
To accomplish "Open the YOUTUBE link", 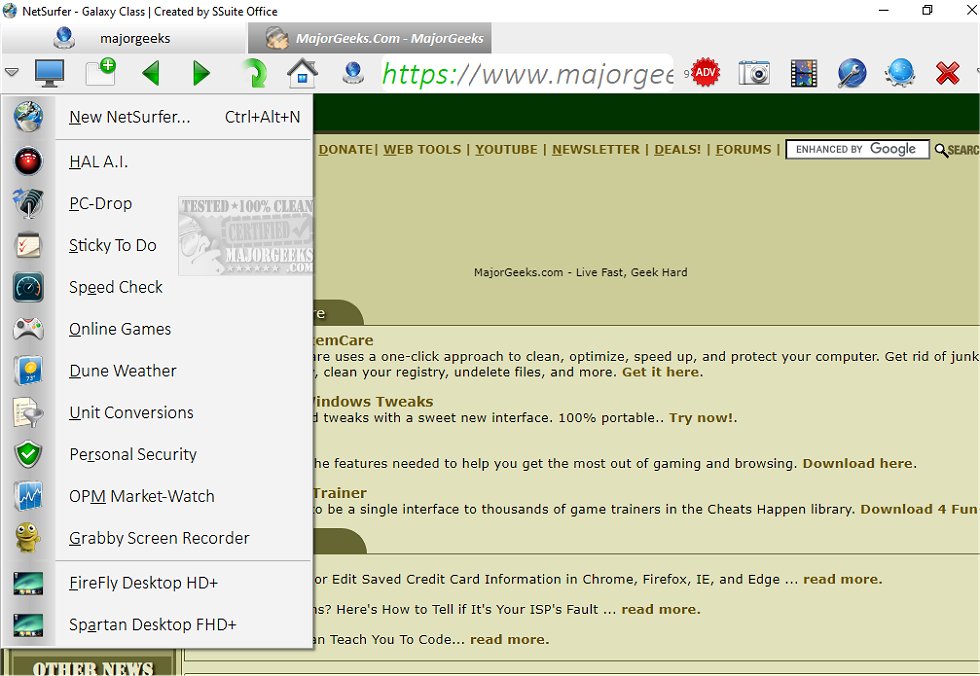I will click(506, 149).
